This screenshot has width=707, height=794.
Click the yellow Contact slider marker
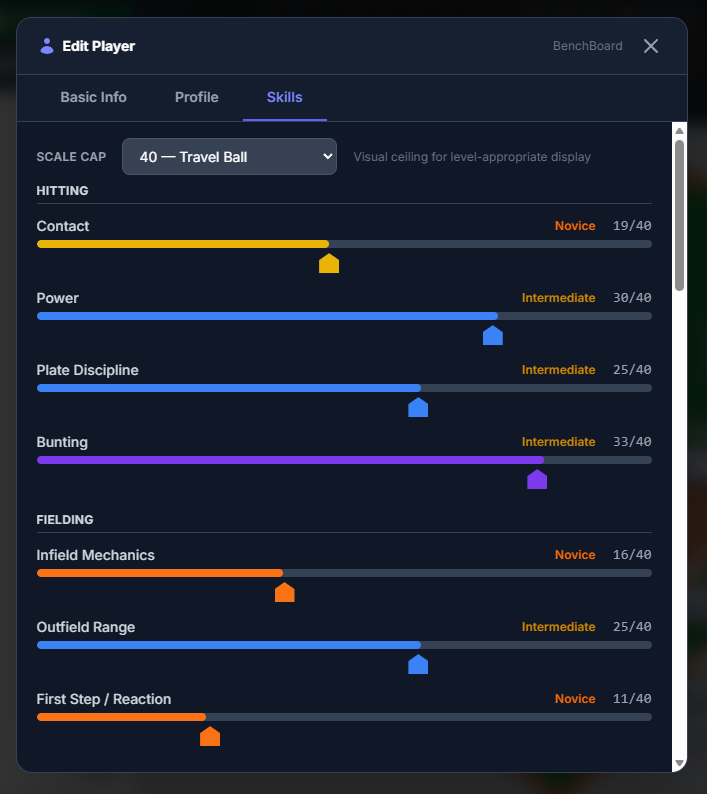click(329, 264)
